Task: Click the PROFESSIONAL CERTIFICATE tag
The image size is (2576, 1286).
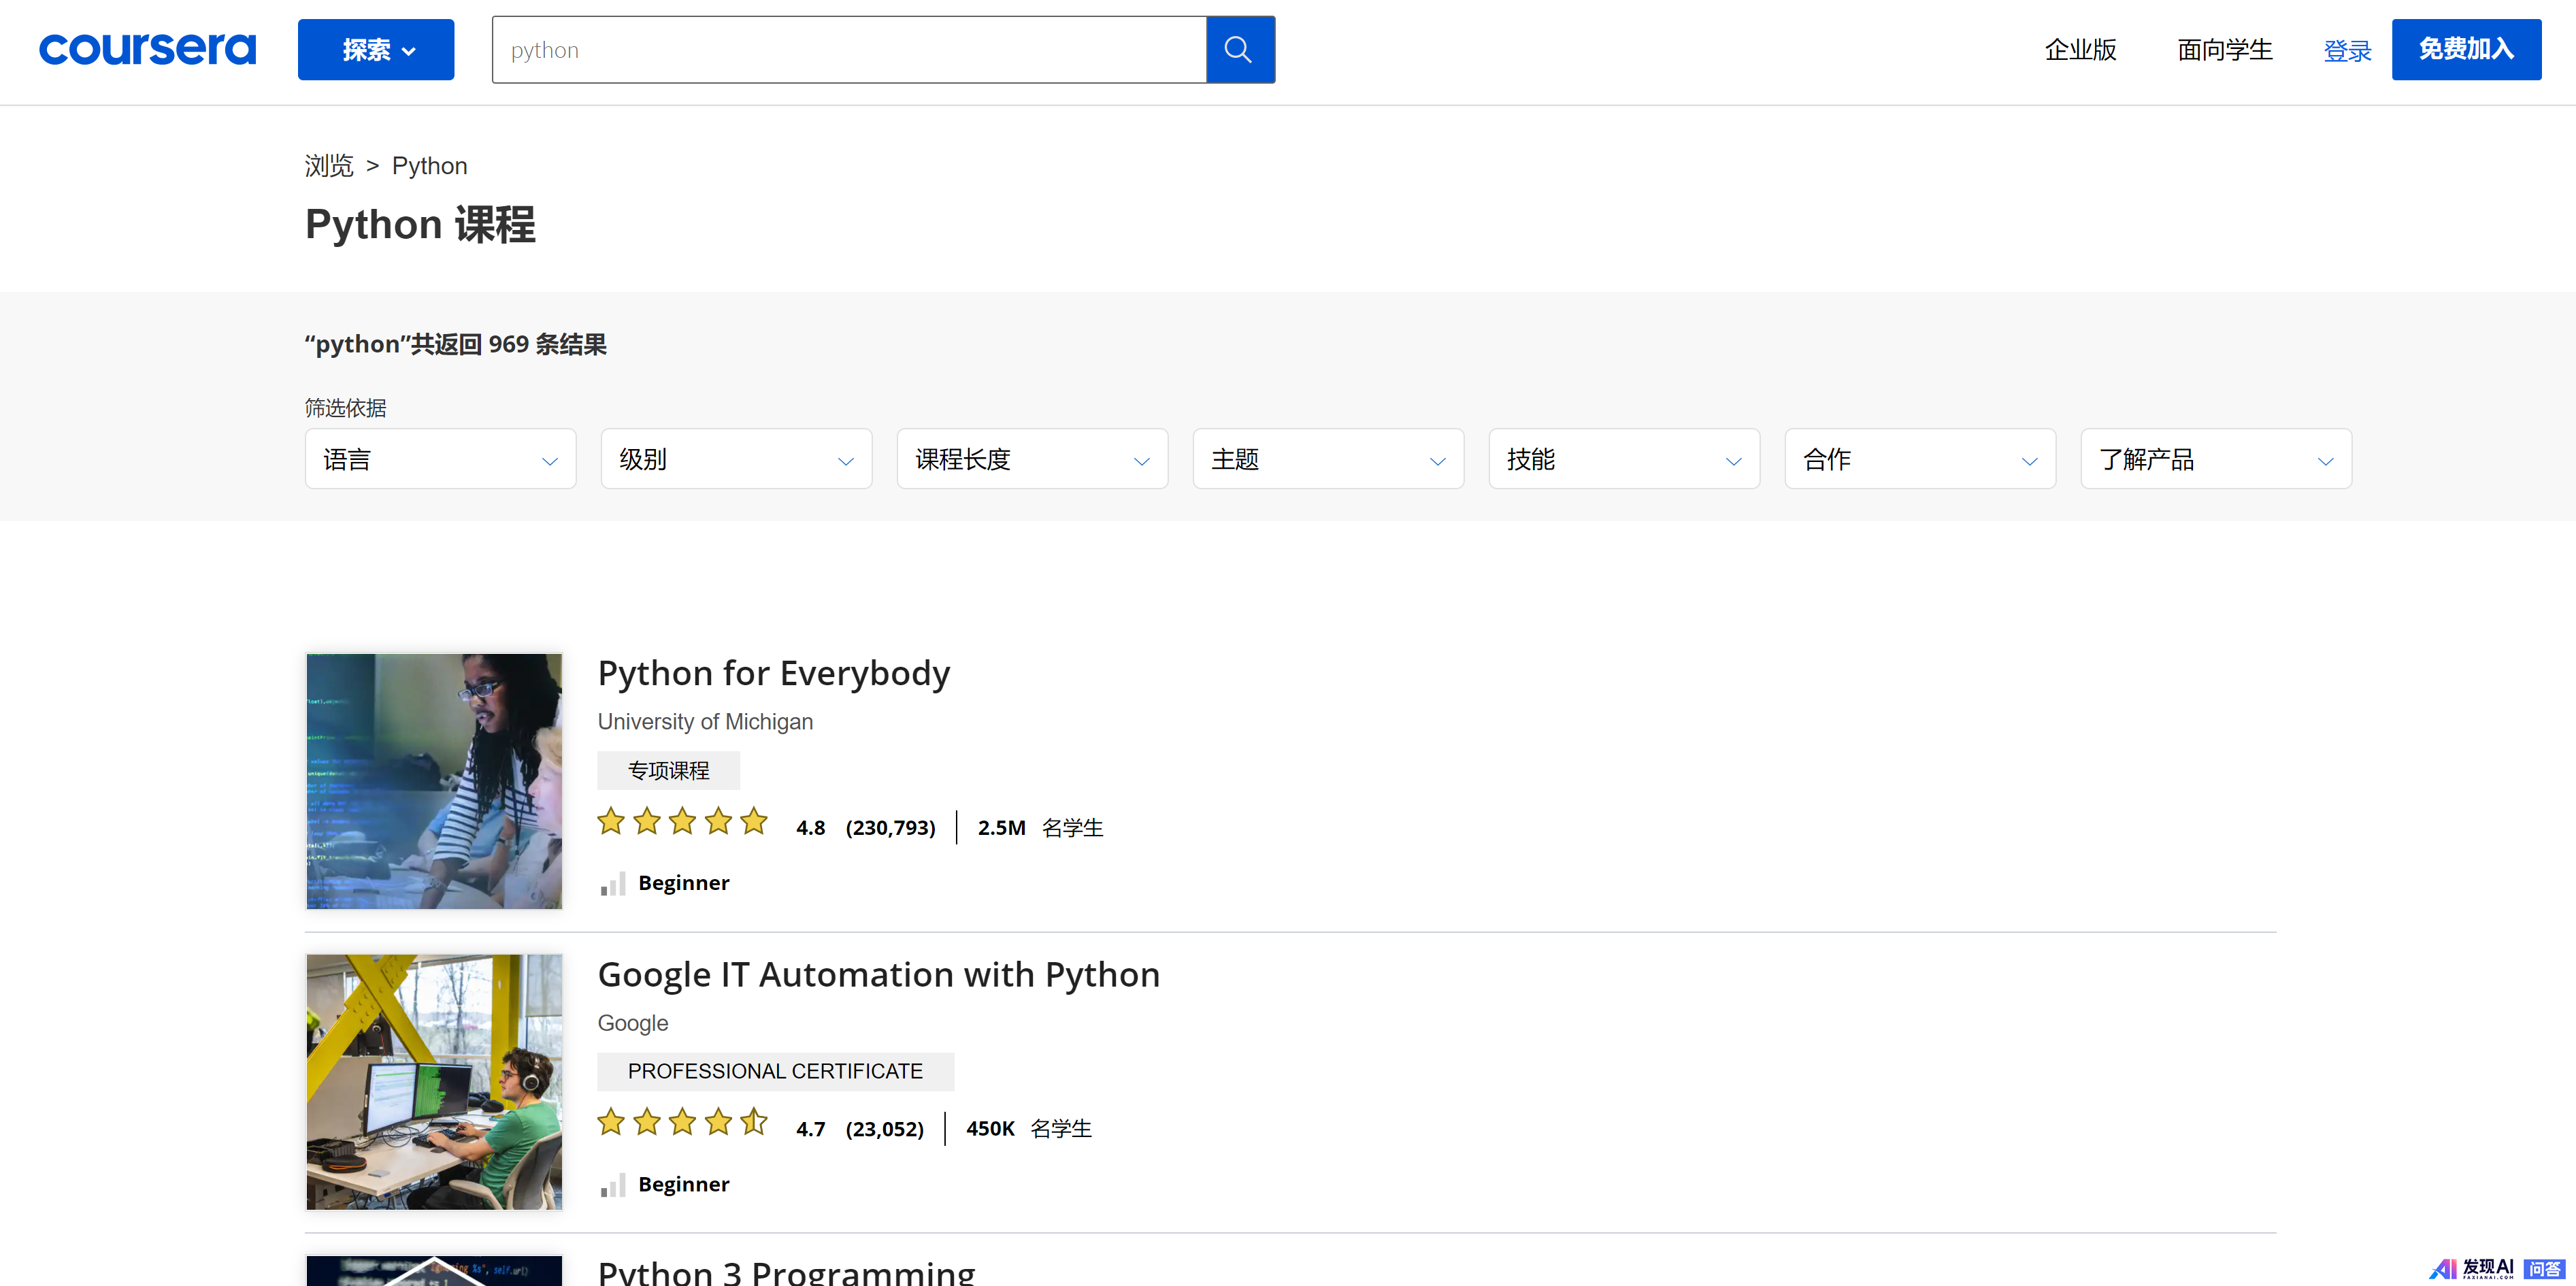Action: tap(775, 1072)
